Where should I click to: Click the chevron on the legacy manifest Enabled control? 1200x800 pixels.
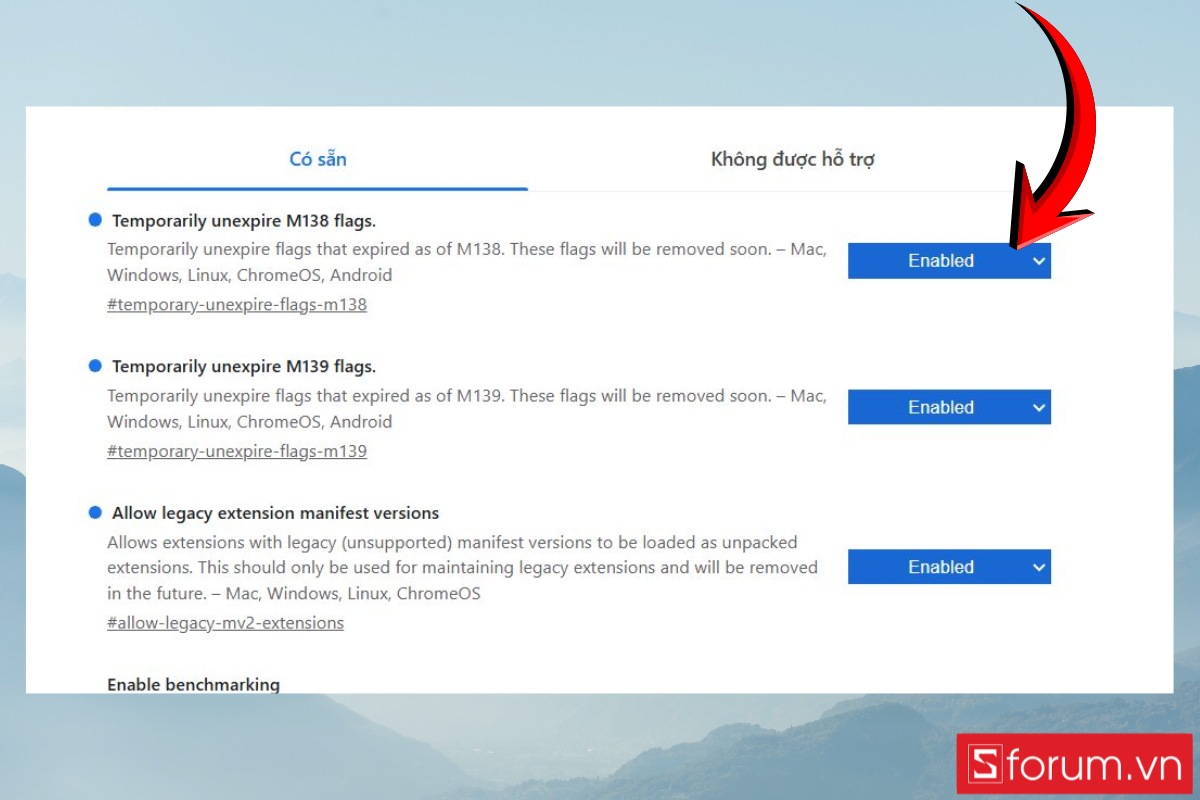pos(1038,567)
